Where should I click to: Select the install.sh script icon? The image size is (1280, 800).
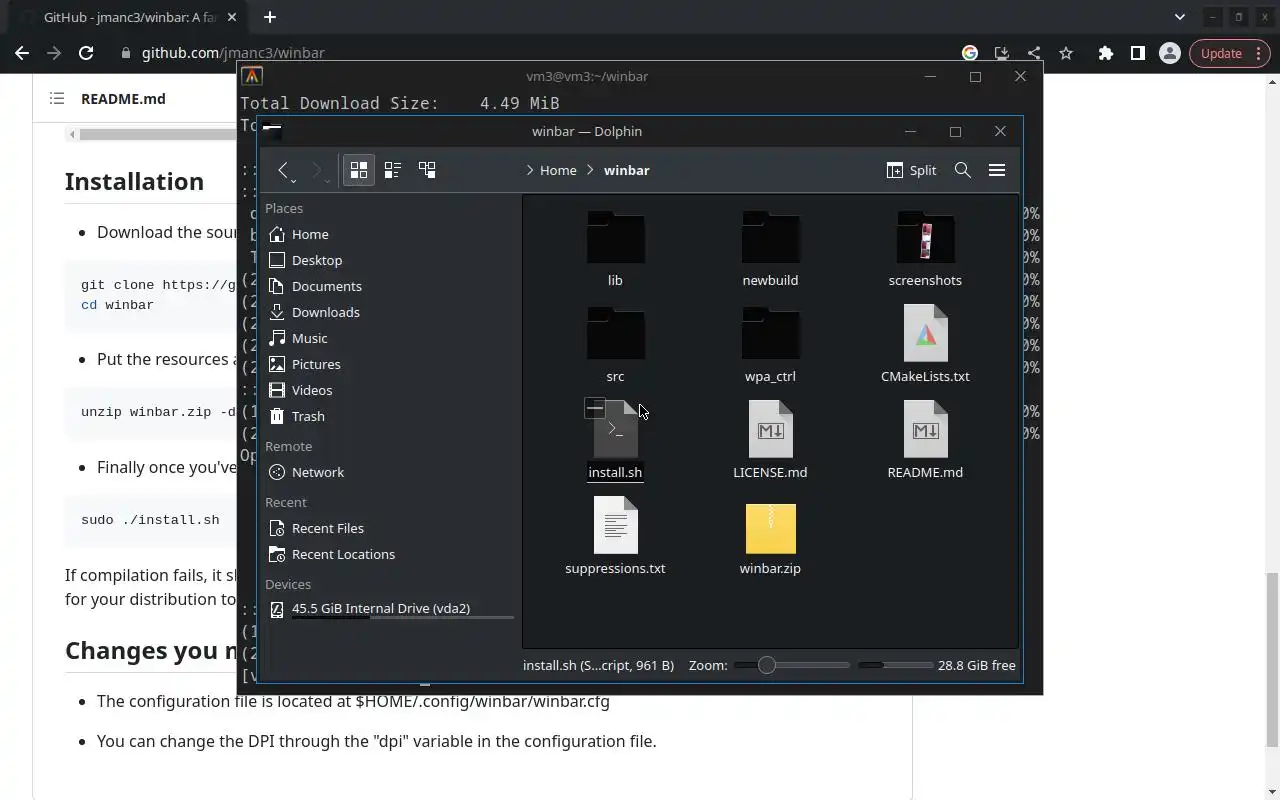tap(616, 430)
